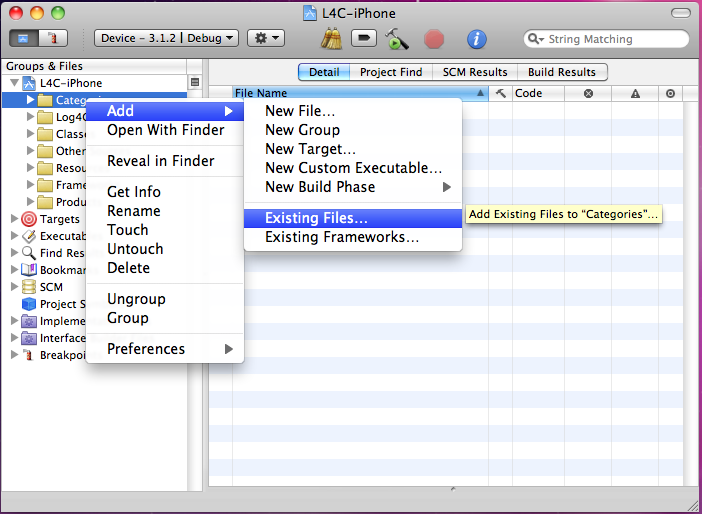Choose Untouch from context menu
The height and width of the screenshot is (514, 702).
tap(165, 249)
